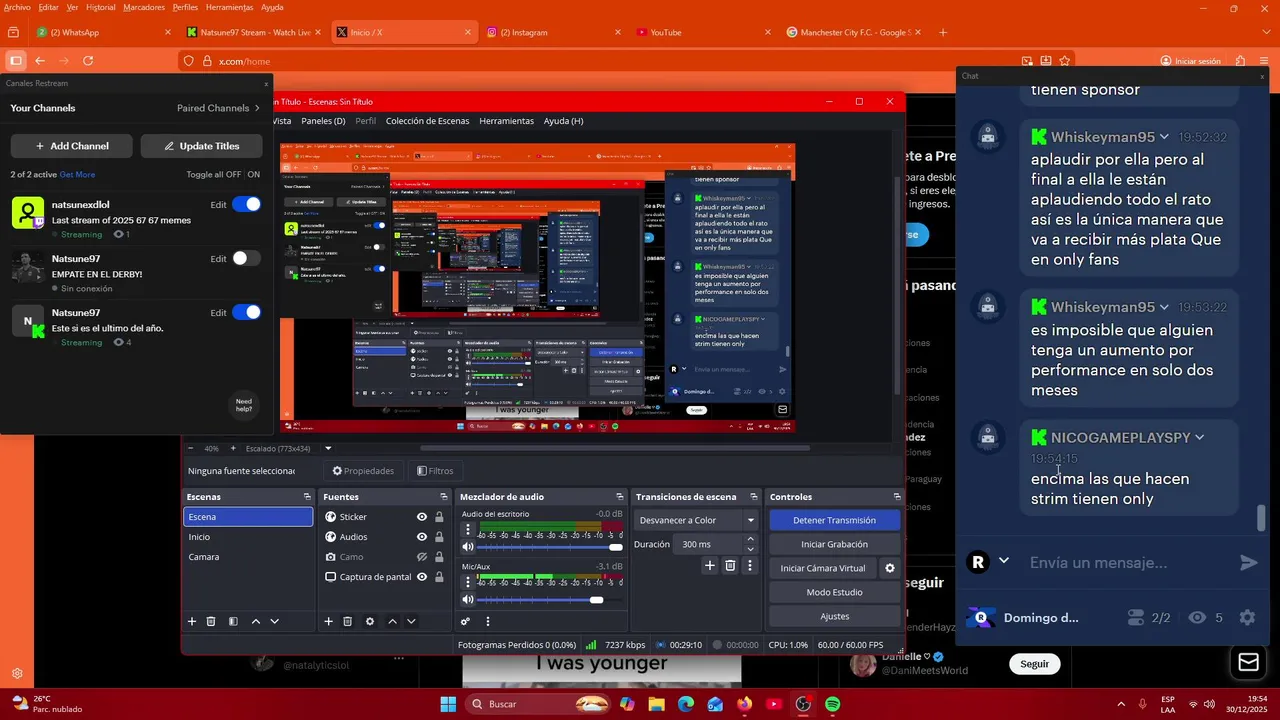Open OBS Studio taskbar icon
This screenshot has height=720, width=1280.
pos(803,704)
